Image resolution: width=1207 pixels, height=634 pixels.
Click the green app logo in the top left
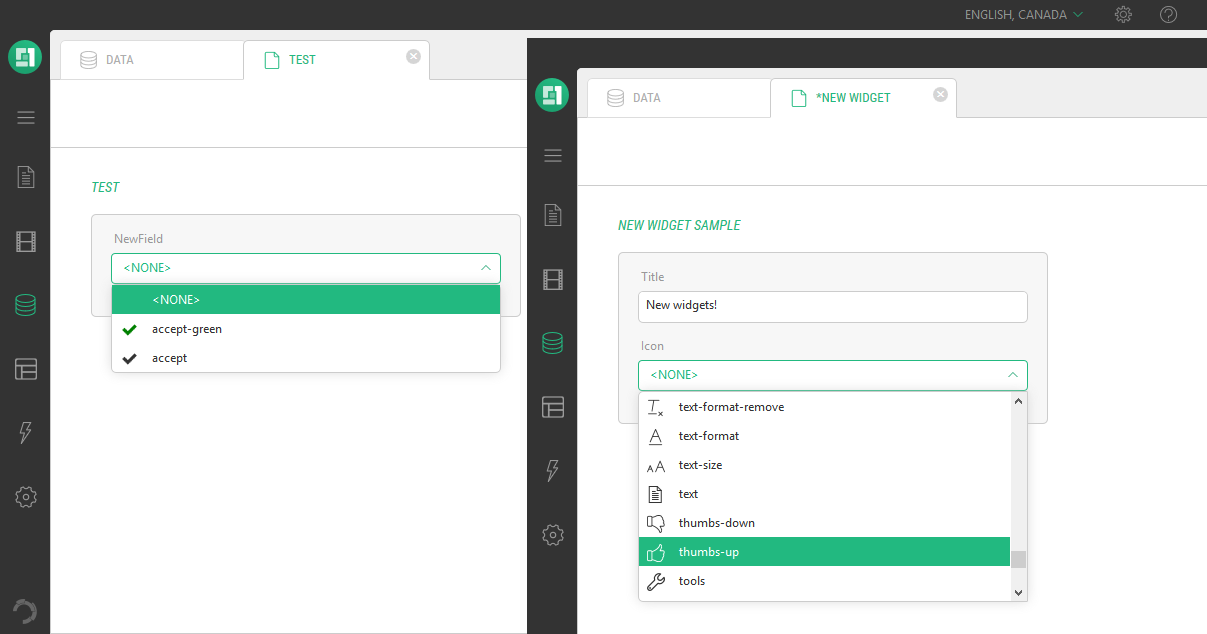point(25,57)
